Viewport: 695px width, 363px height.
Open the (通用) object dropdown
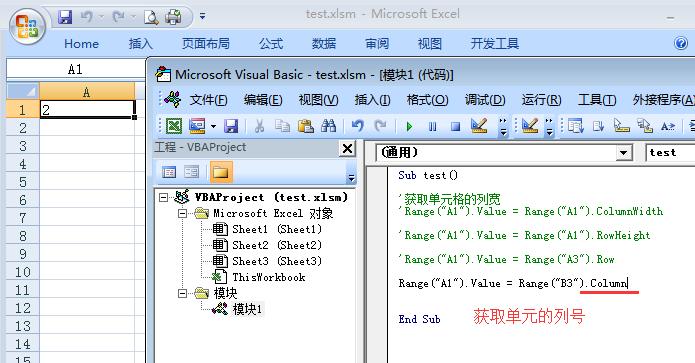(623, 153)
